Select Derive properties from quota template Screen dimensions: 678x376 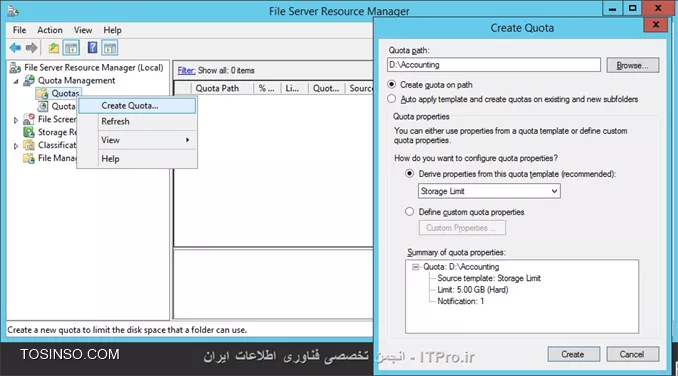pos(409,174)
